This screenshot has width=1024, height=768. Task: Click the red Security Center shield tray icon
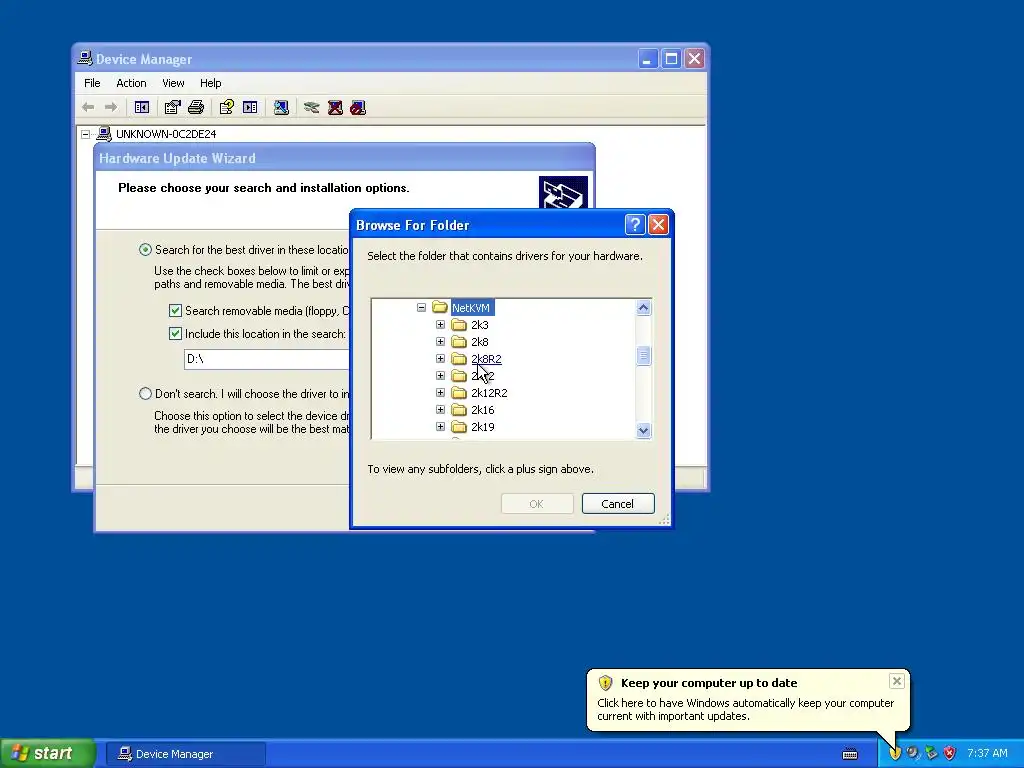pos(950,753)
